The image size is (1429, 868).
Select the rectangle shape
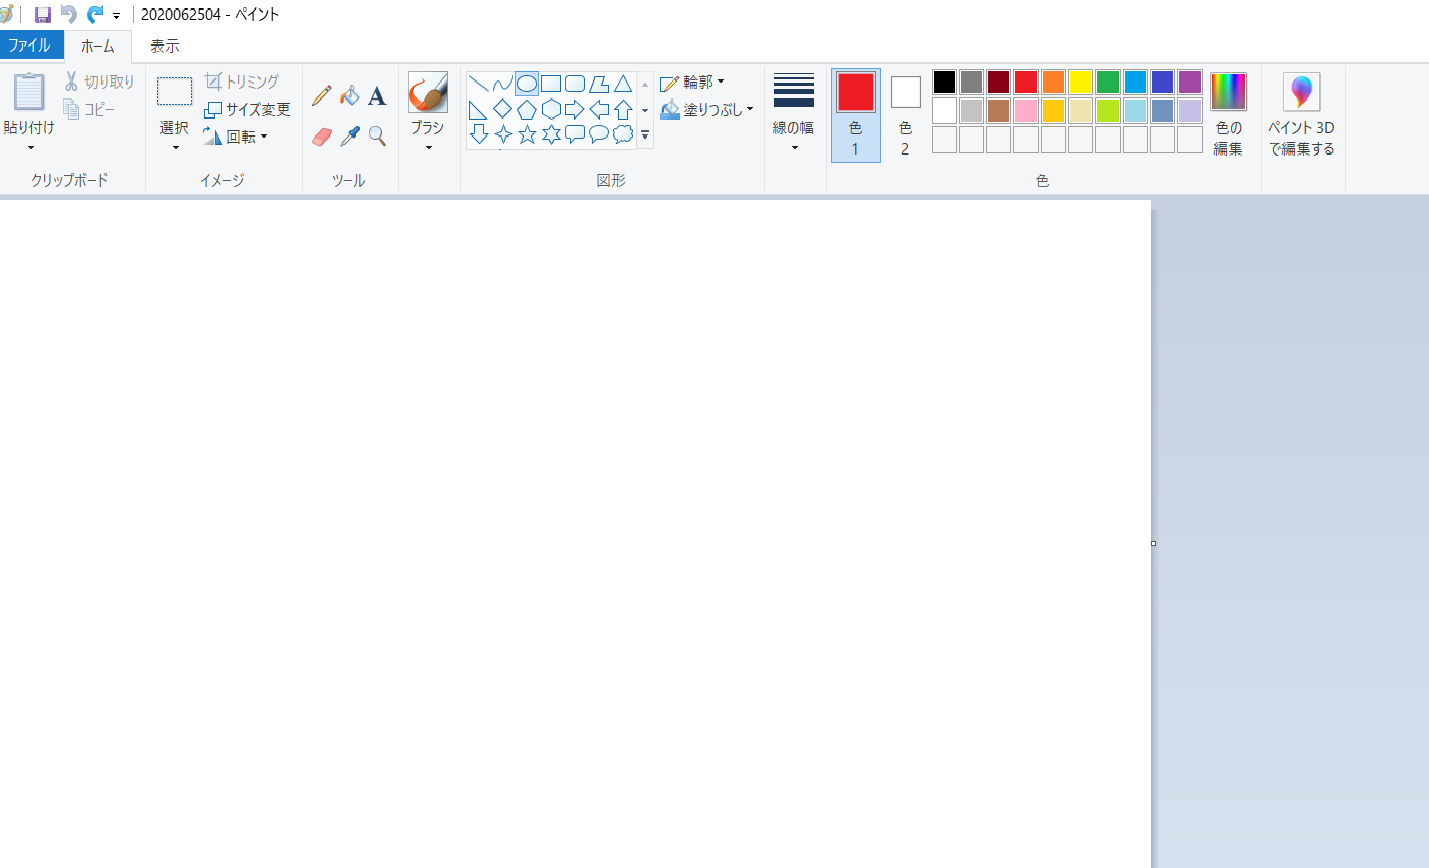(551, 83)
